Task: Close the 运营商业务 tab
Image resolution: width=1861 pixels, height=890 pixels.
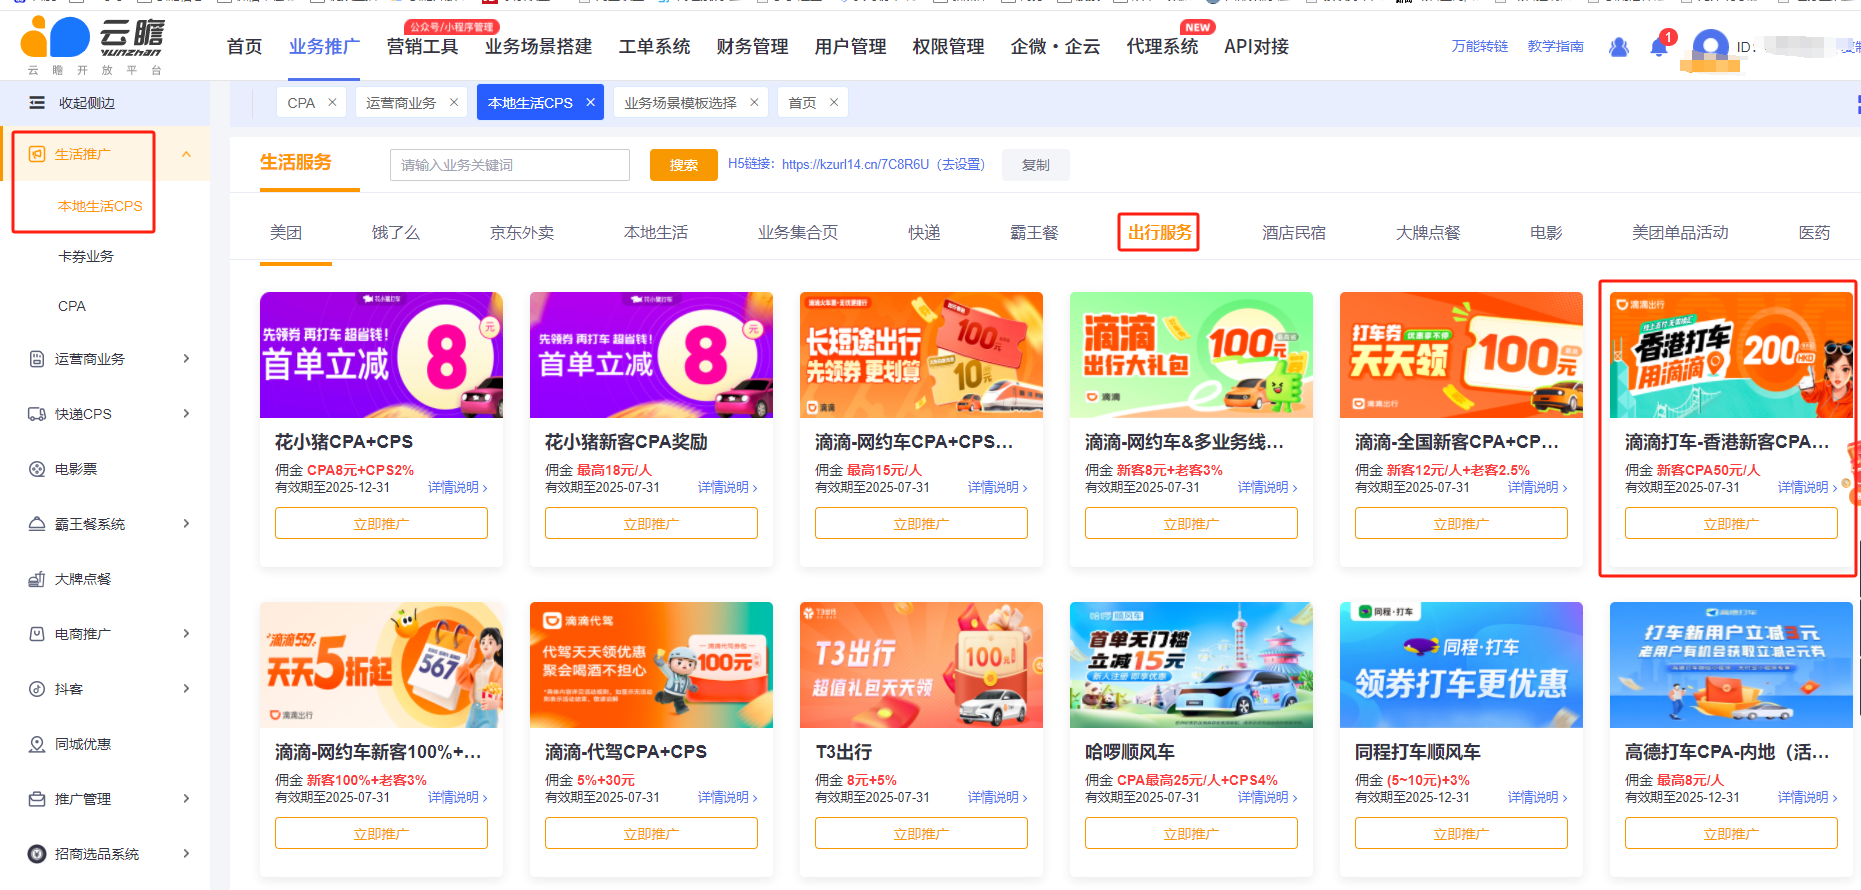Action: [x=453, y=102]
